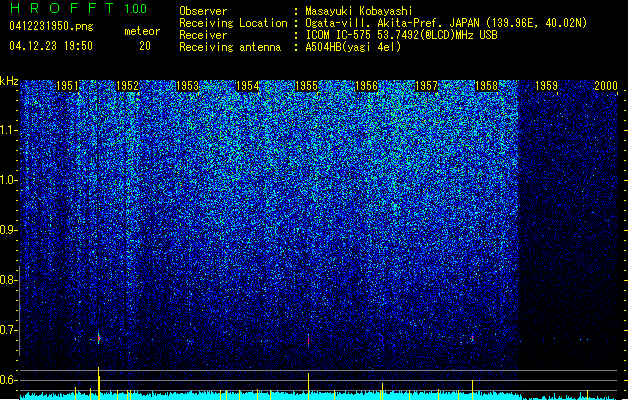
Task: Click the kHz axis unit label
Action: (x=9, y=81)
